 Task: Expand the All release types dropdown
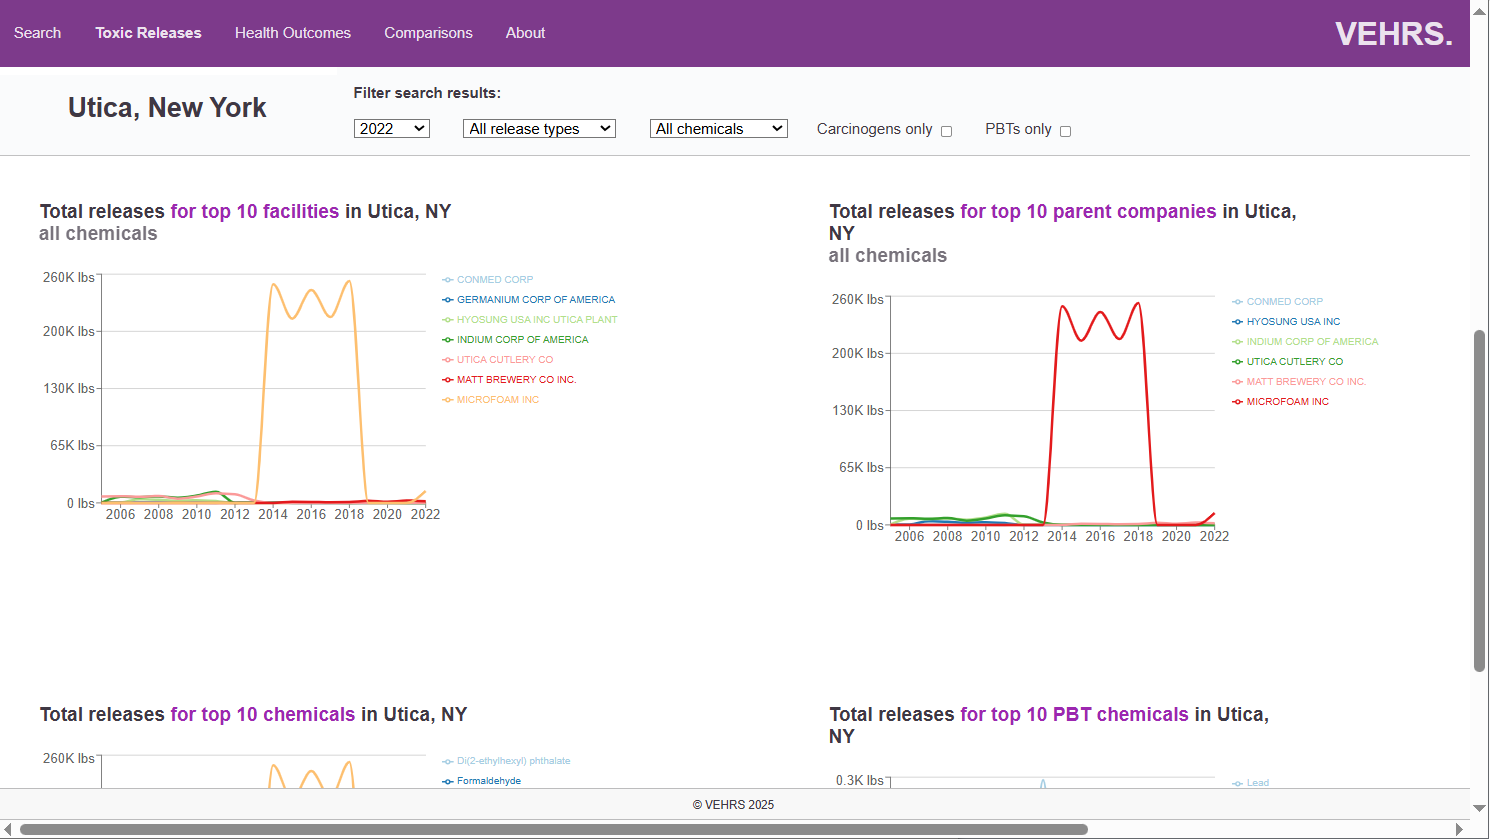click(x=539, y=129)
